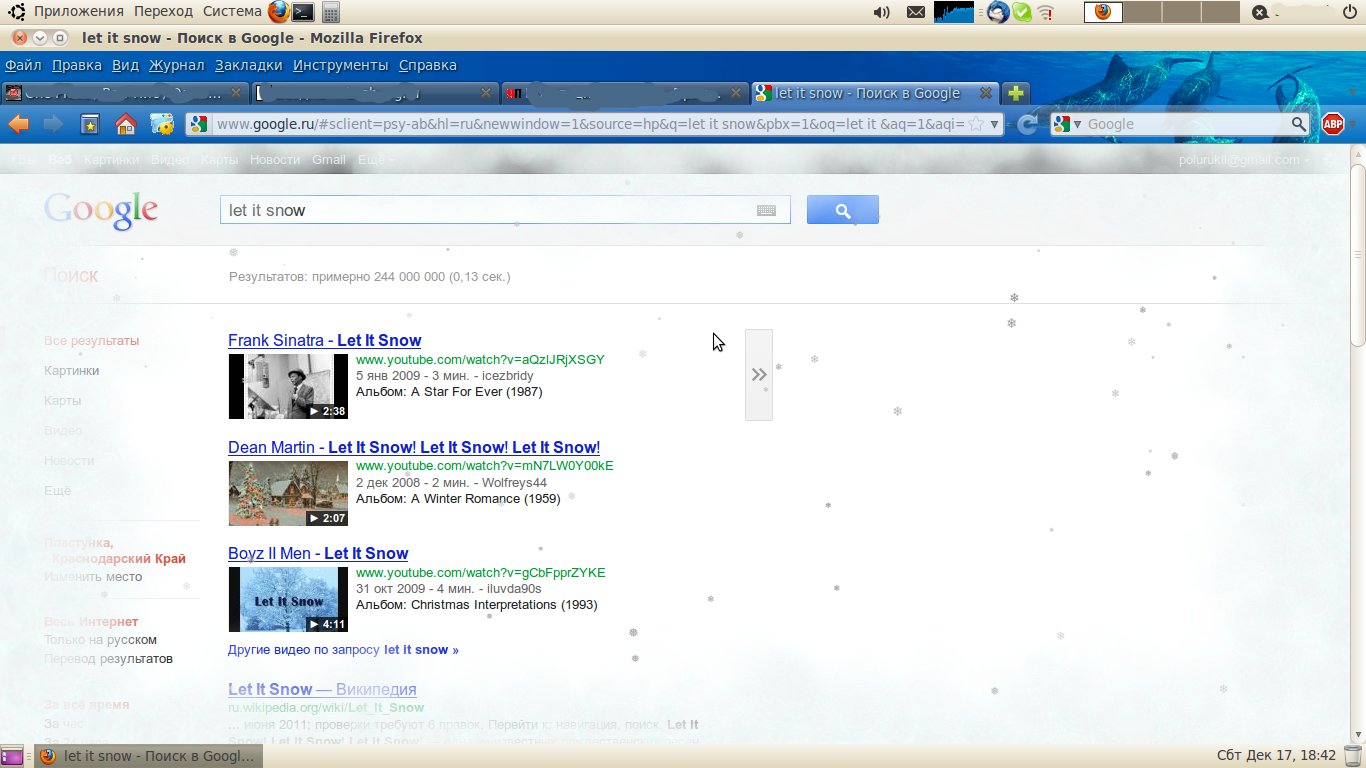Screen dimensions: 1366x768
Task: Open the wireless network indicator
Action: click(x=1046, y=12)
